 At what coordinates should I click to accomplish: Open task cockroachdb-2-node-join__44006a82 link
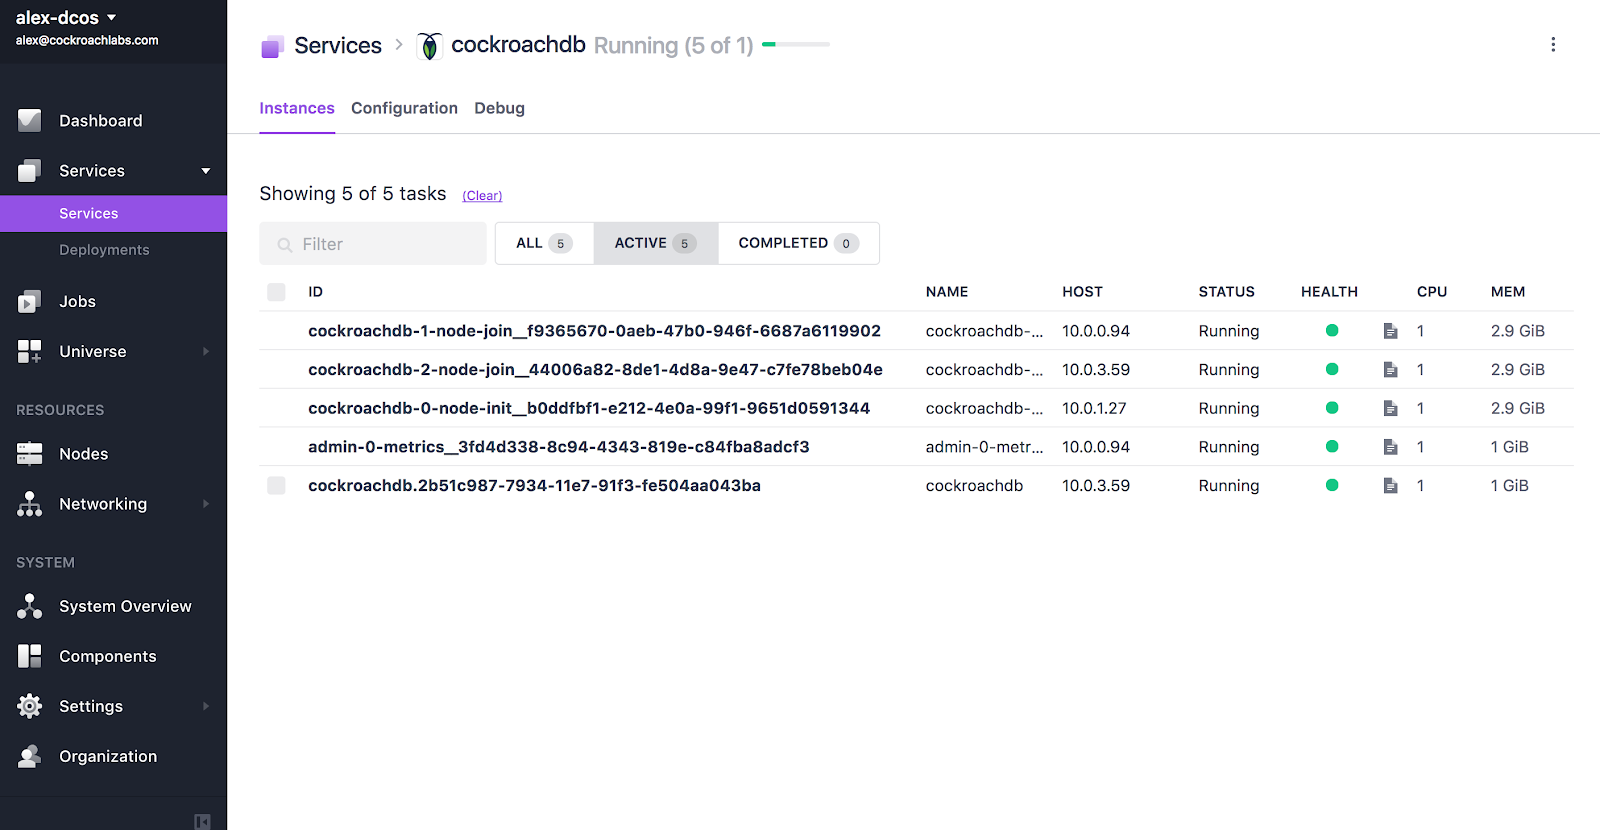point(595,370)
